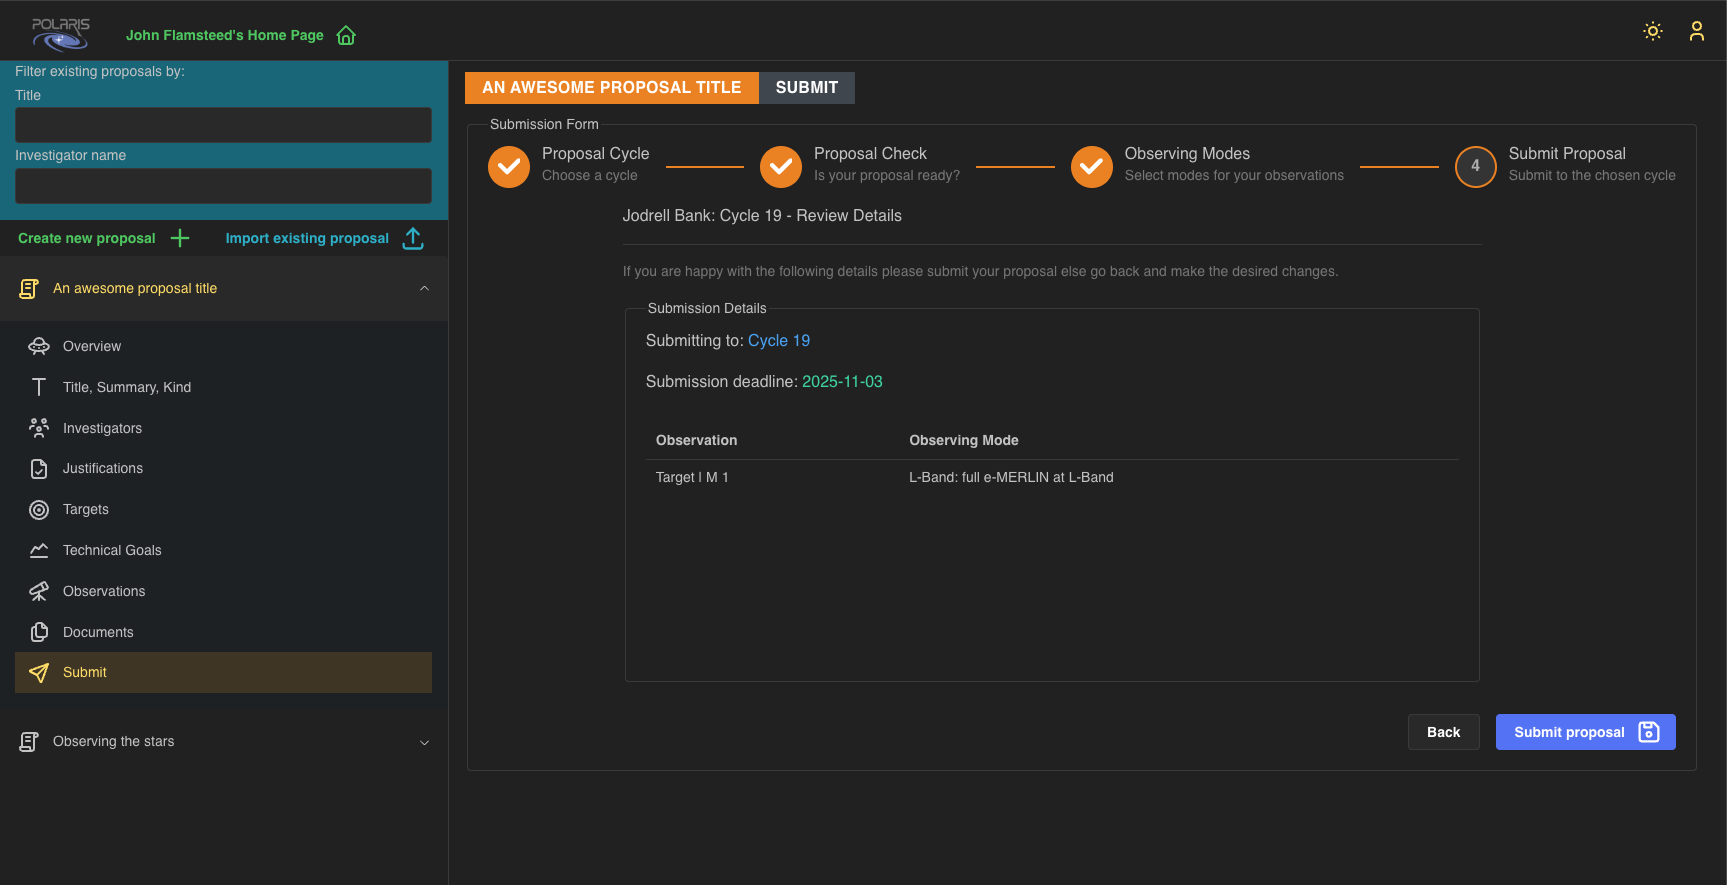Toggle the light/dark theme sun icon

[1653, 31]
